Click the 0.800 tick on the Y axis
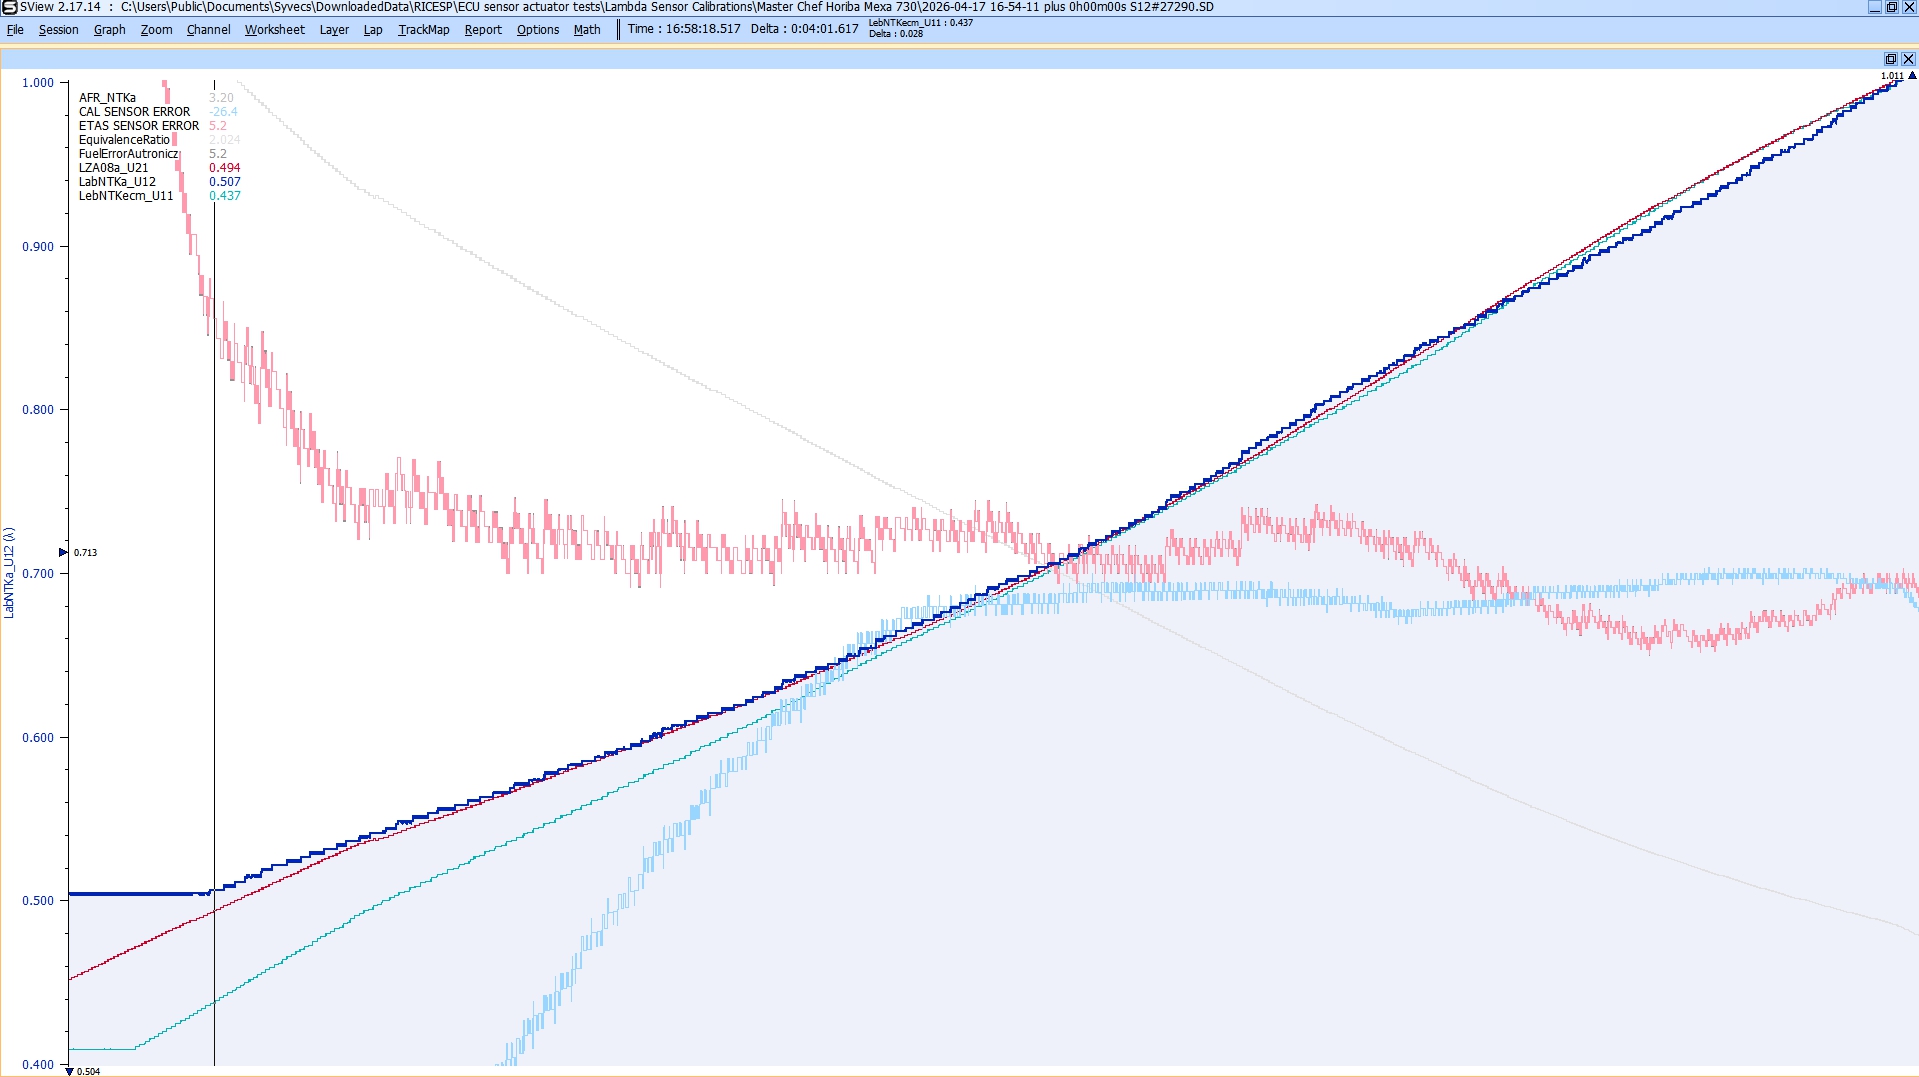Image resolution: width=1919 pixels, height=1077 pixels. coord(38,410)
